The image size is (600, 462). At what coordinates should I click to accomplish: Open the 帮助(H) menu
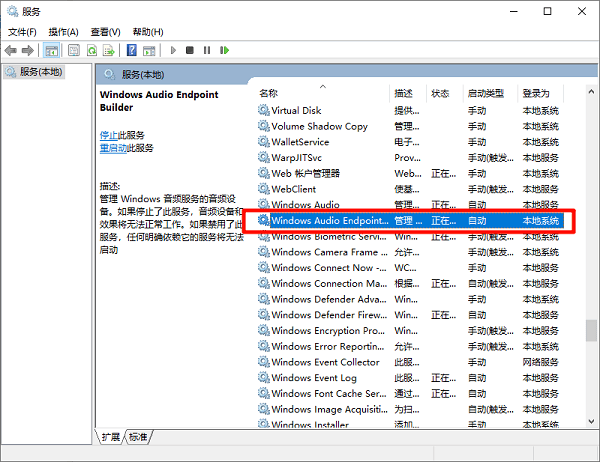(x=148, y=32)
